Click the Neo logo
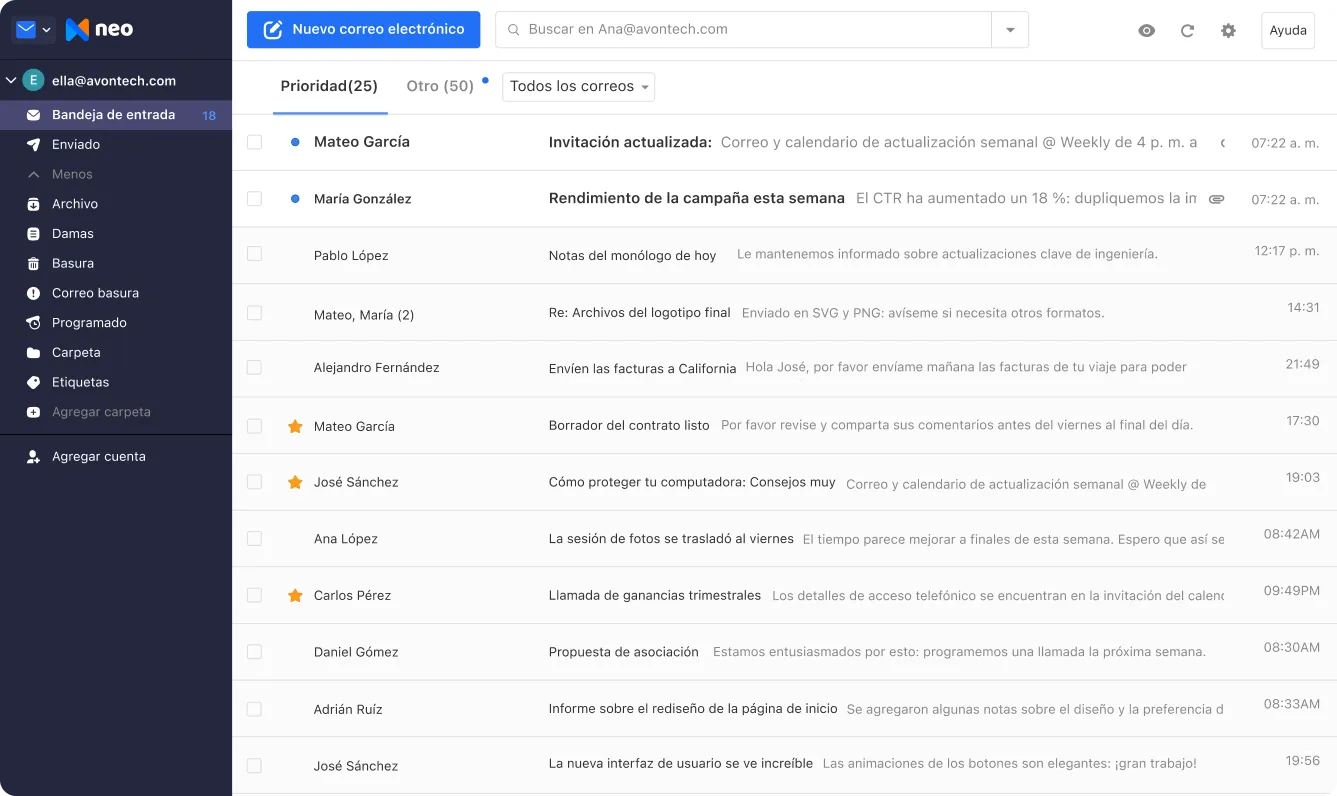The image size is (1337, 796). 99,30
